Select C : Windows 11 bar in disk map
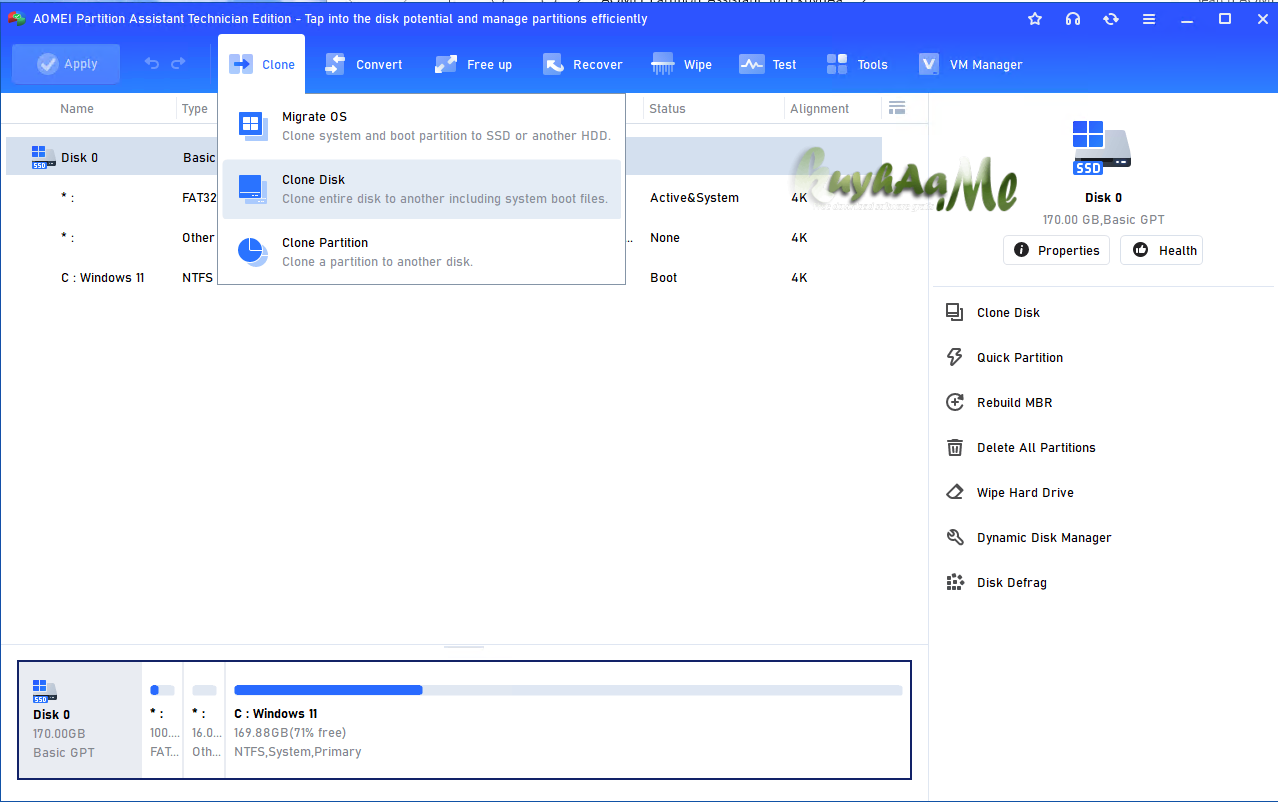 tap(568, 720)
